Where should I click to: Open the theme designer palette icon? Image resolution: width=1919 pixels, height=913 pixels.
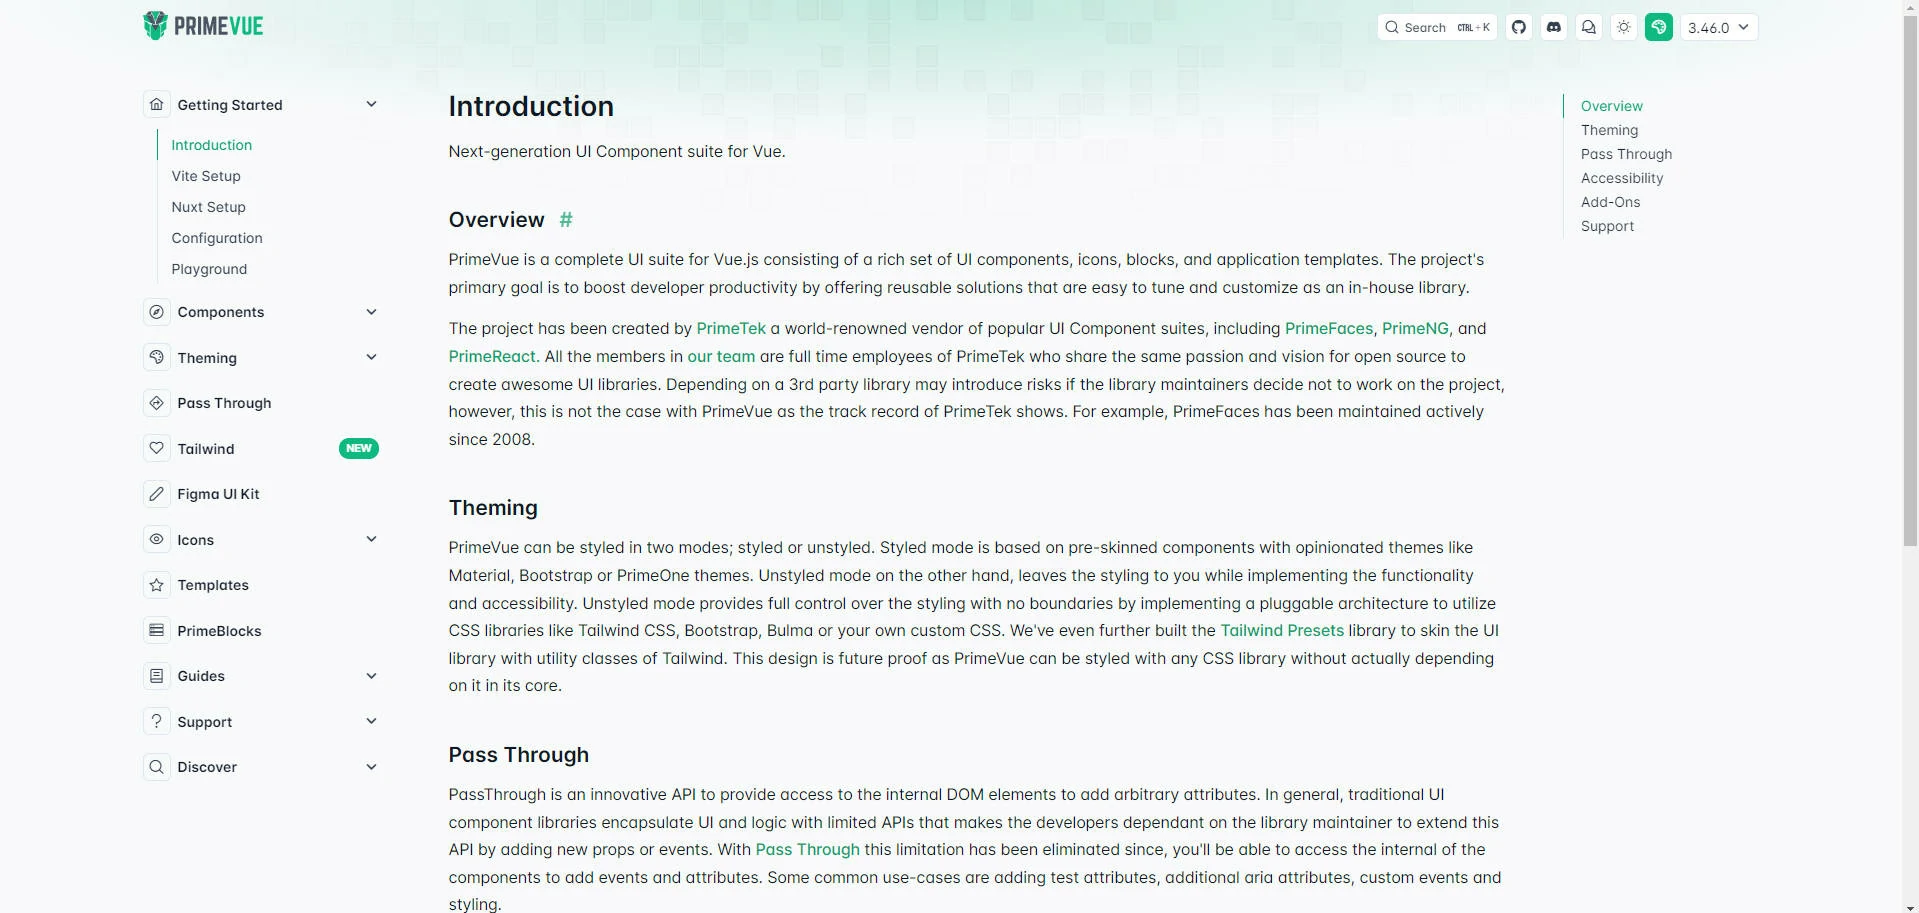pyautogui.click(x=1659, y=27)
